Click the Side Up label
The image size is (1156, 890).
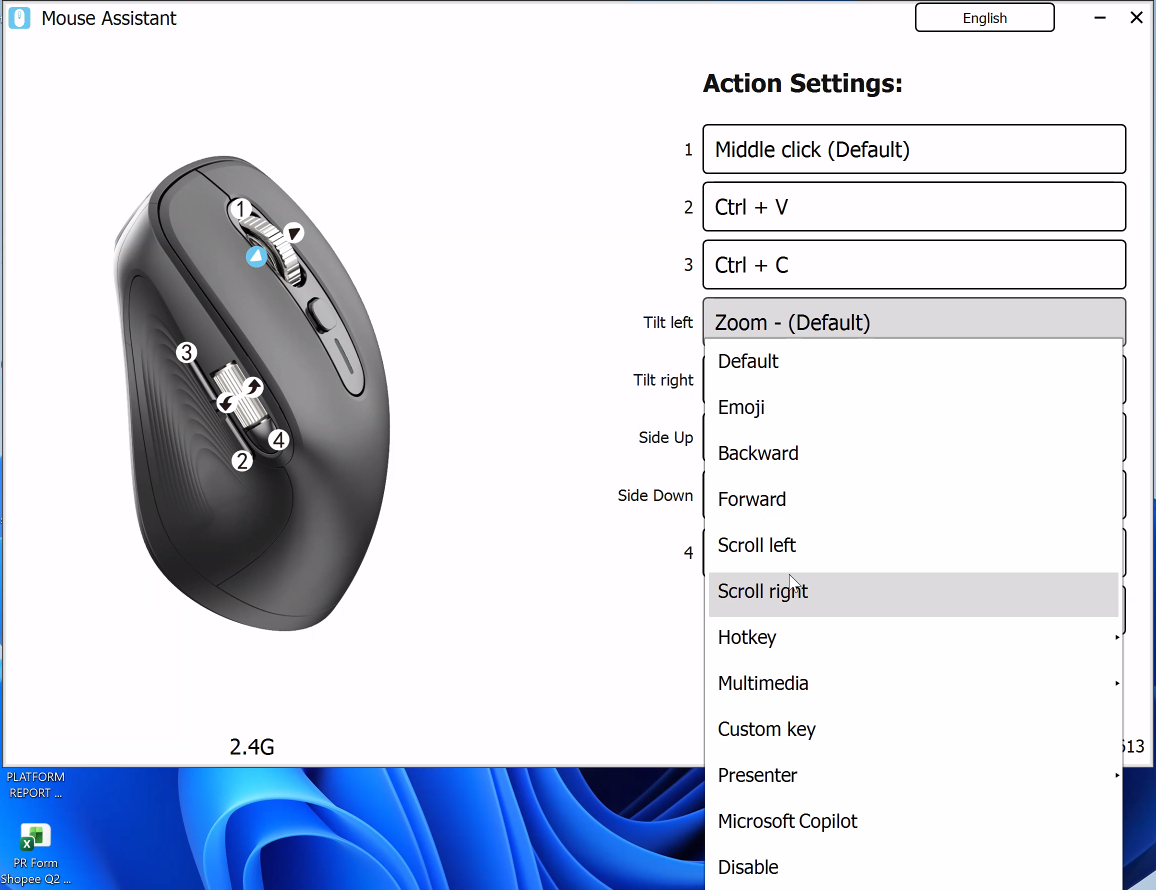[x=666, y=437]
